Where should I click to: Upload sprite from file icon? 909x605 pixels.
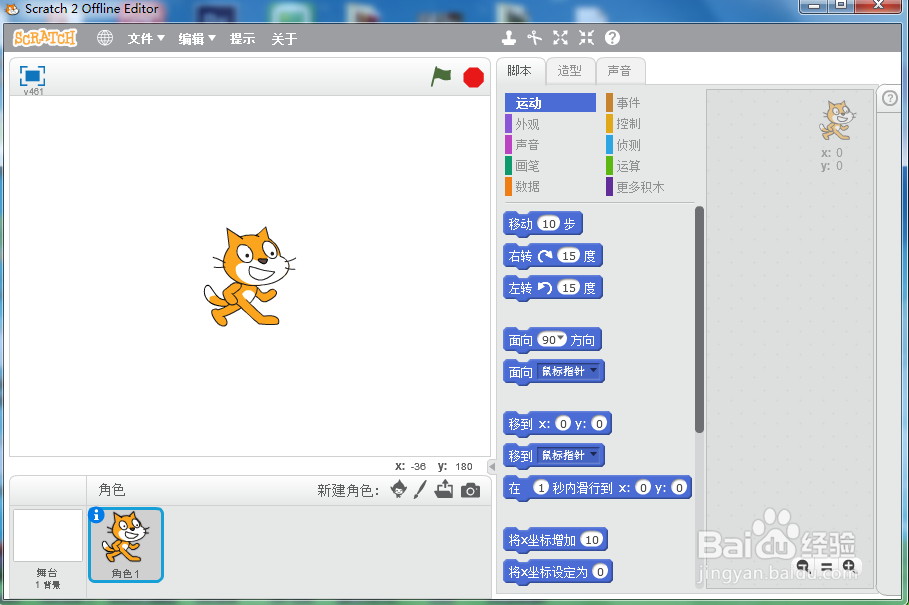[444, 489]
